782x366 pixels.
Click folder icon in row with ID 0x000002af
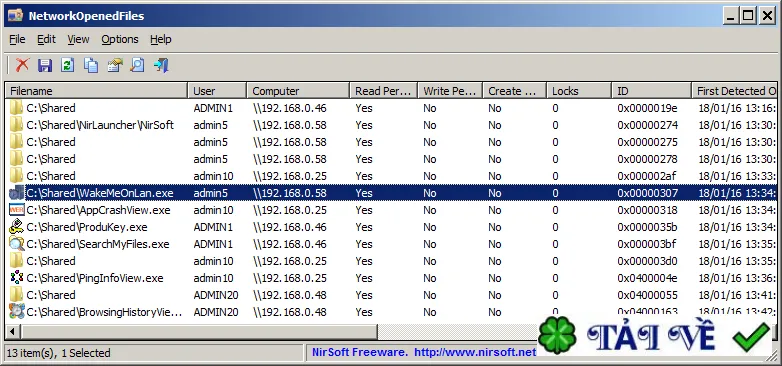pyautogui.click(x=16, y=176)
